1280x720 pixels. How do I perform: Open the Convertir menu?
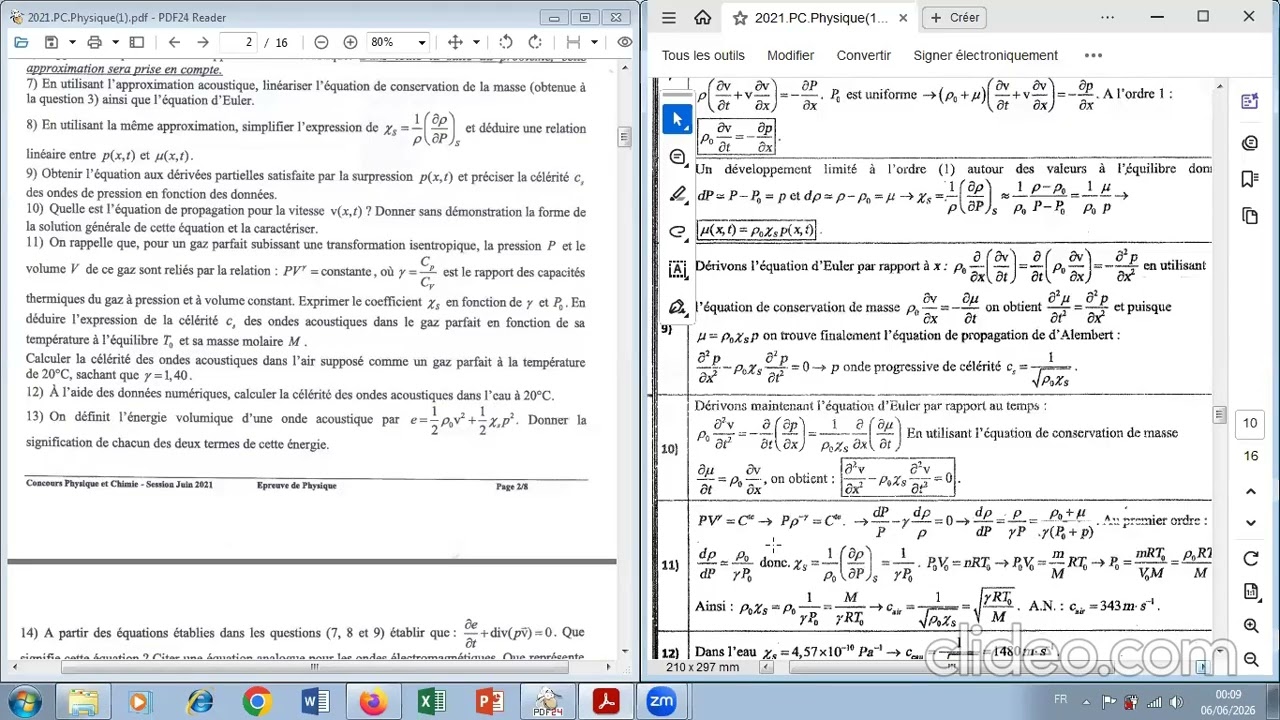(864, 55)
